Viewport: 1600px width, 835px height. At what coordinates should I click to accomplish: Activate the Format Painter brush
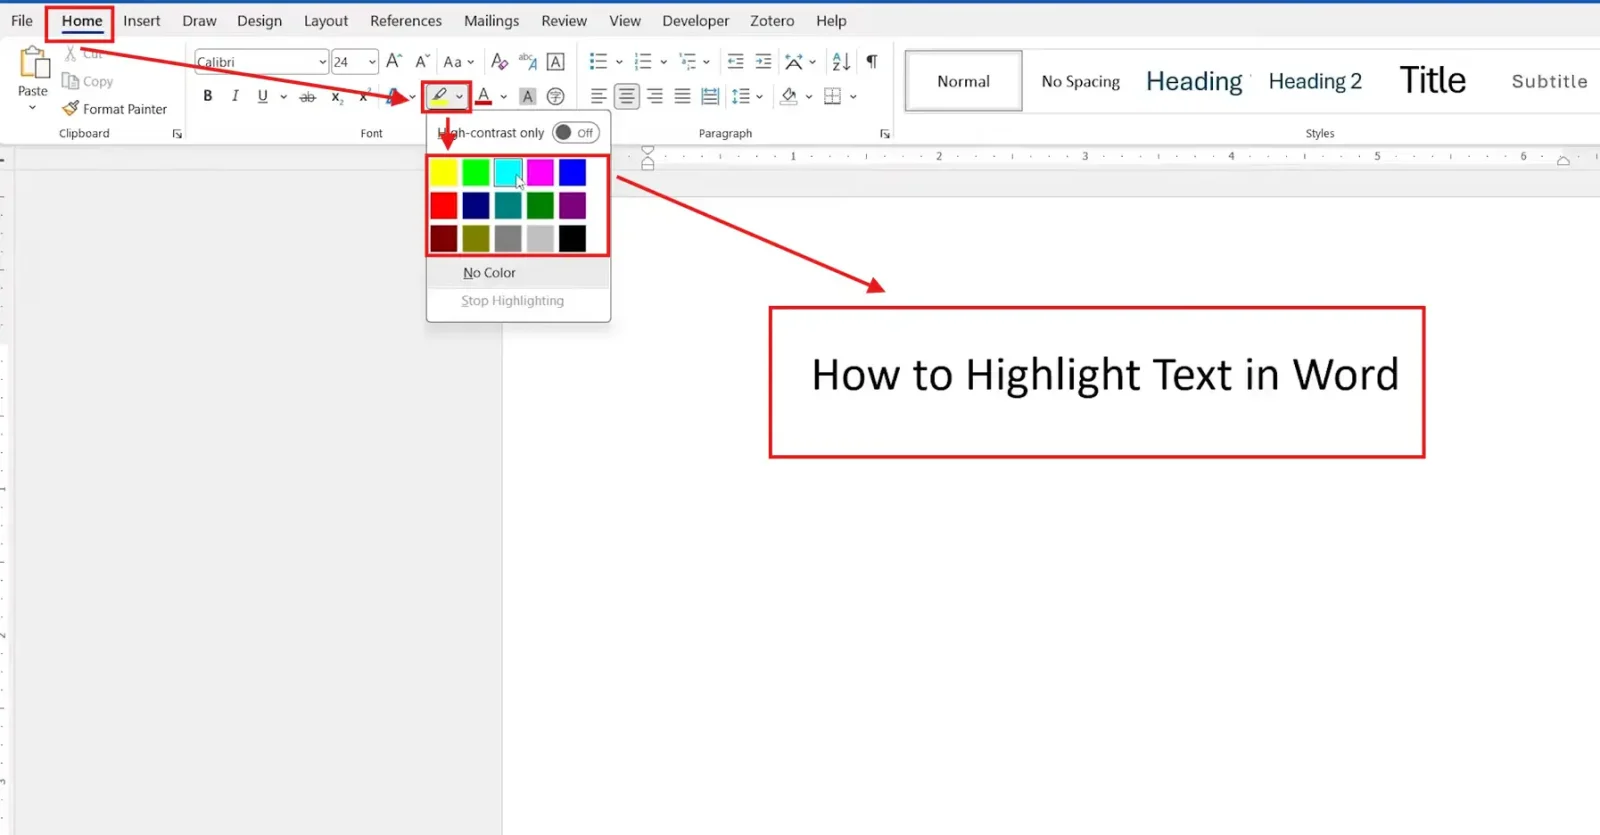(x=114, y=108)
